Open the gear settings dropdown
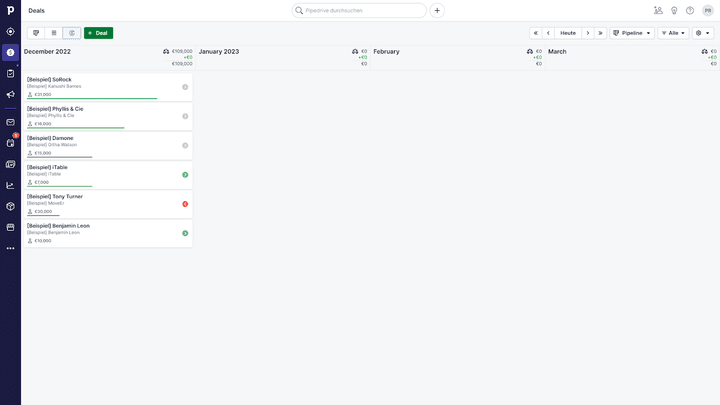Screen dimensions: 720x405 703,33
